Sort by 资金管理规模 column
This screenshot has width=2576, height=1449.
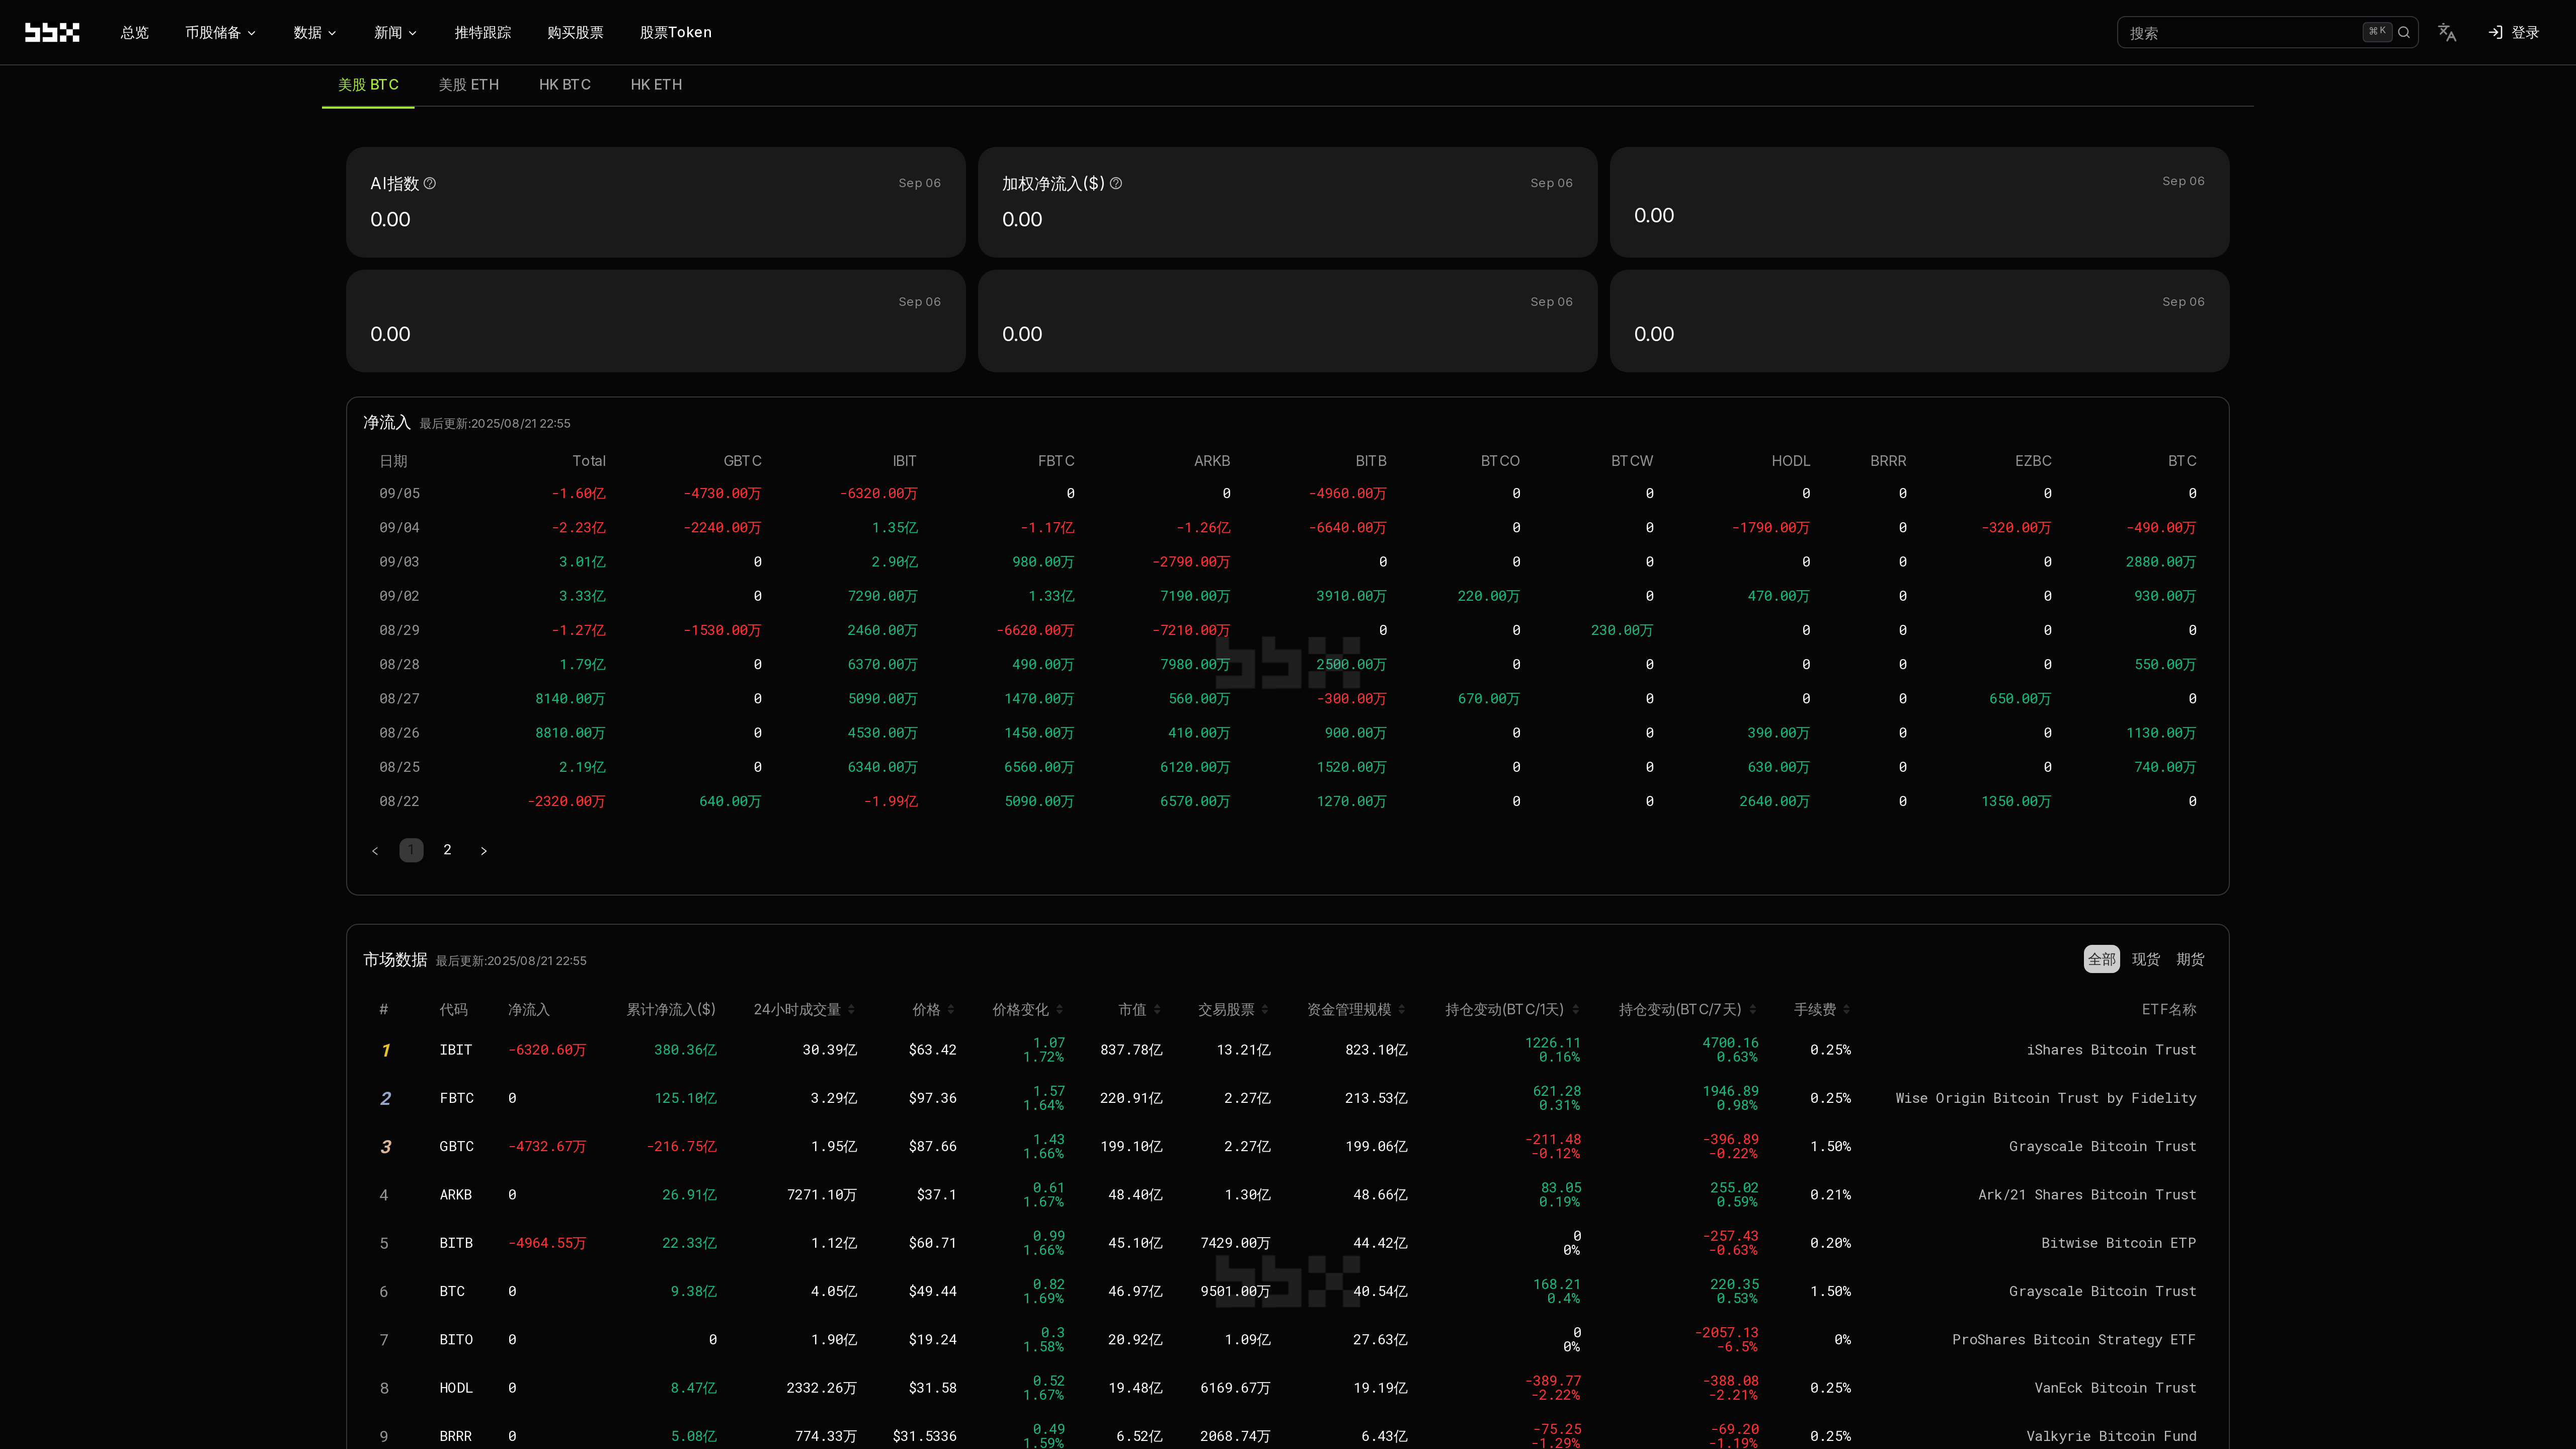tap(1402, 1009)
